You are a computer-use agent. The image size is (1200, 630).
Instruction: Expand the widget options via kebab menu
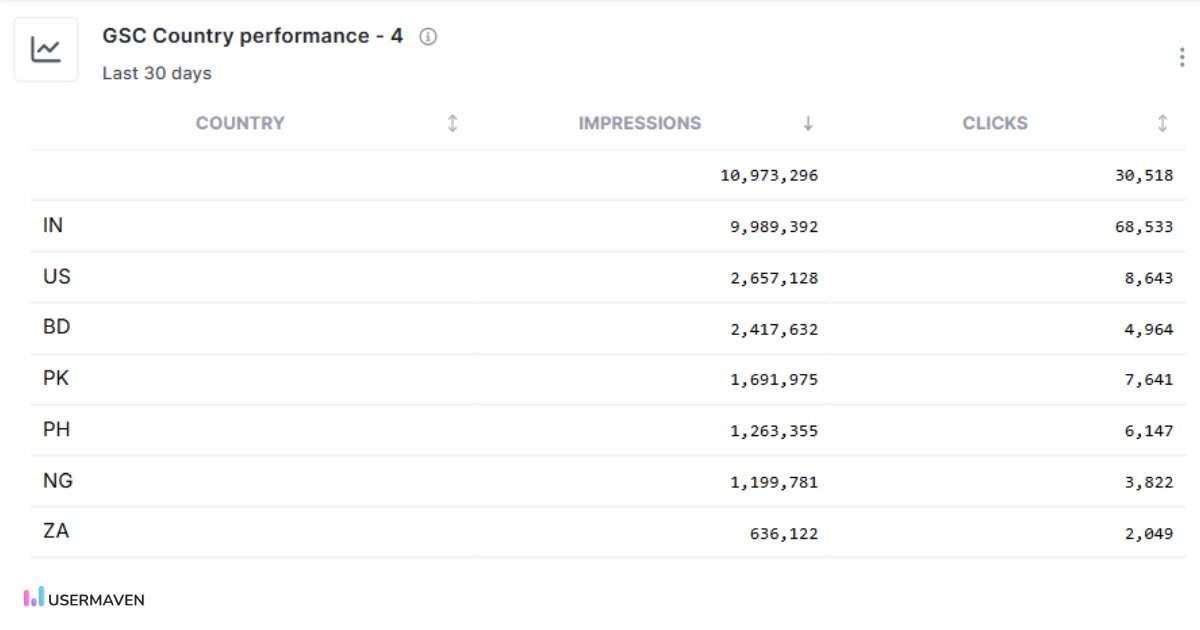(x=1180, y=57)
